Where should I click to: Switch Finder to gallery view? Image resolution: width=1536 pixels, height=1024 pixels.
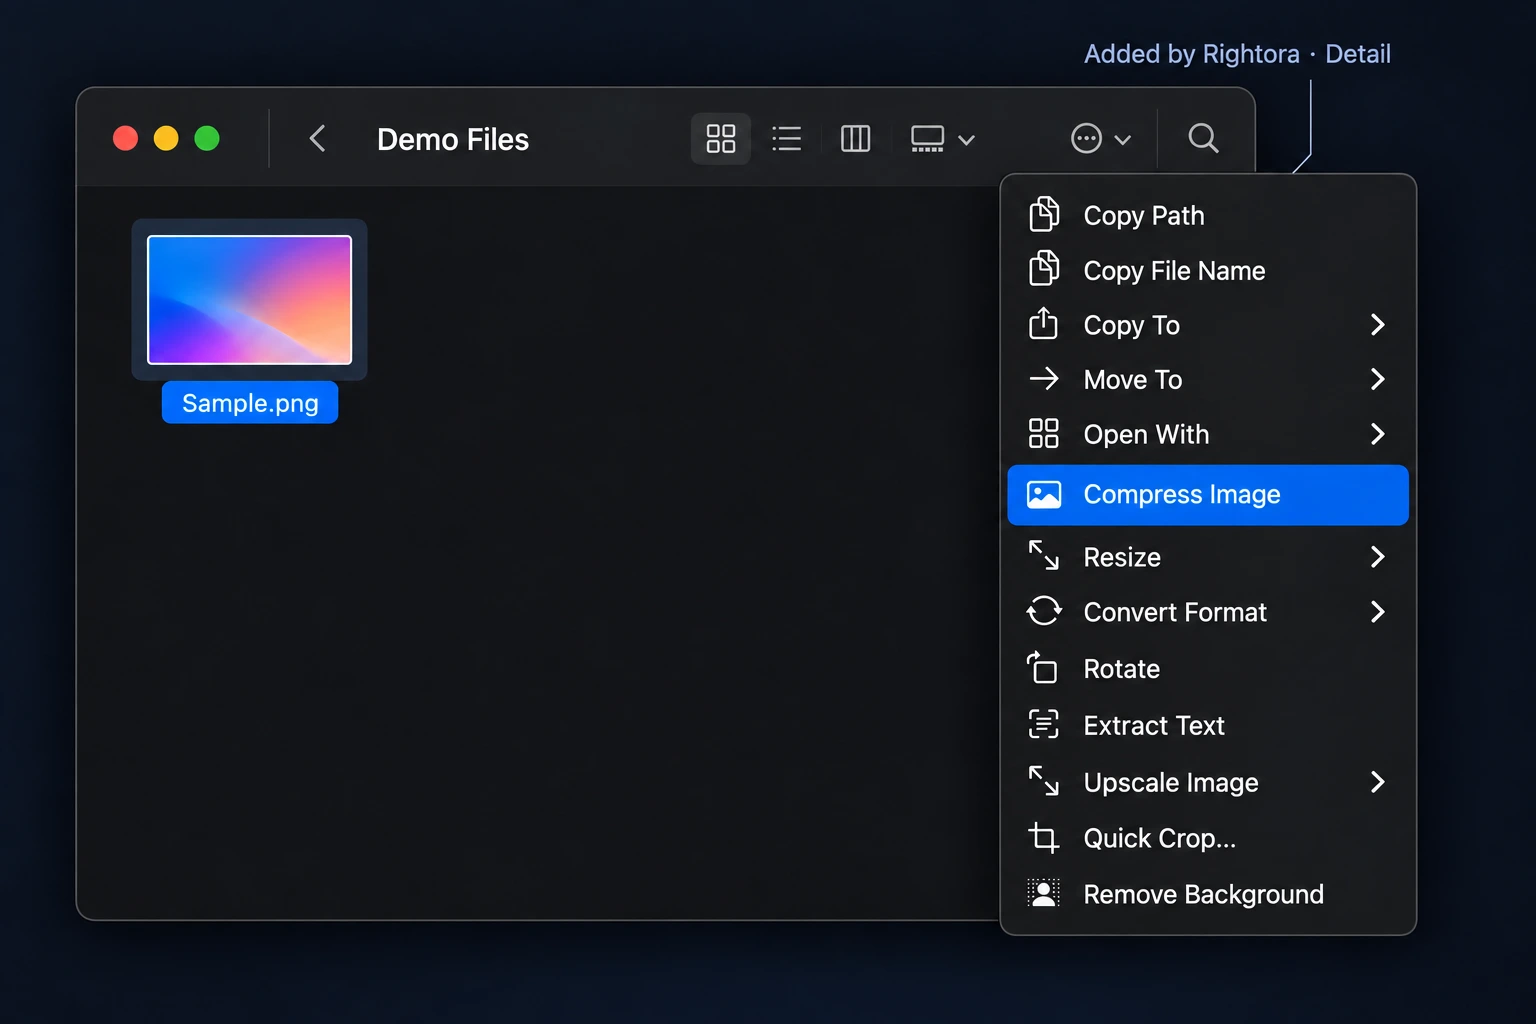[927, 138]
